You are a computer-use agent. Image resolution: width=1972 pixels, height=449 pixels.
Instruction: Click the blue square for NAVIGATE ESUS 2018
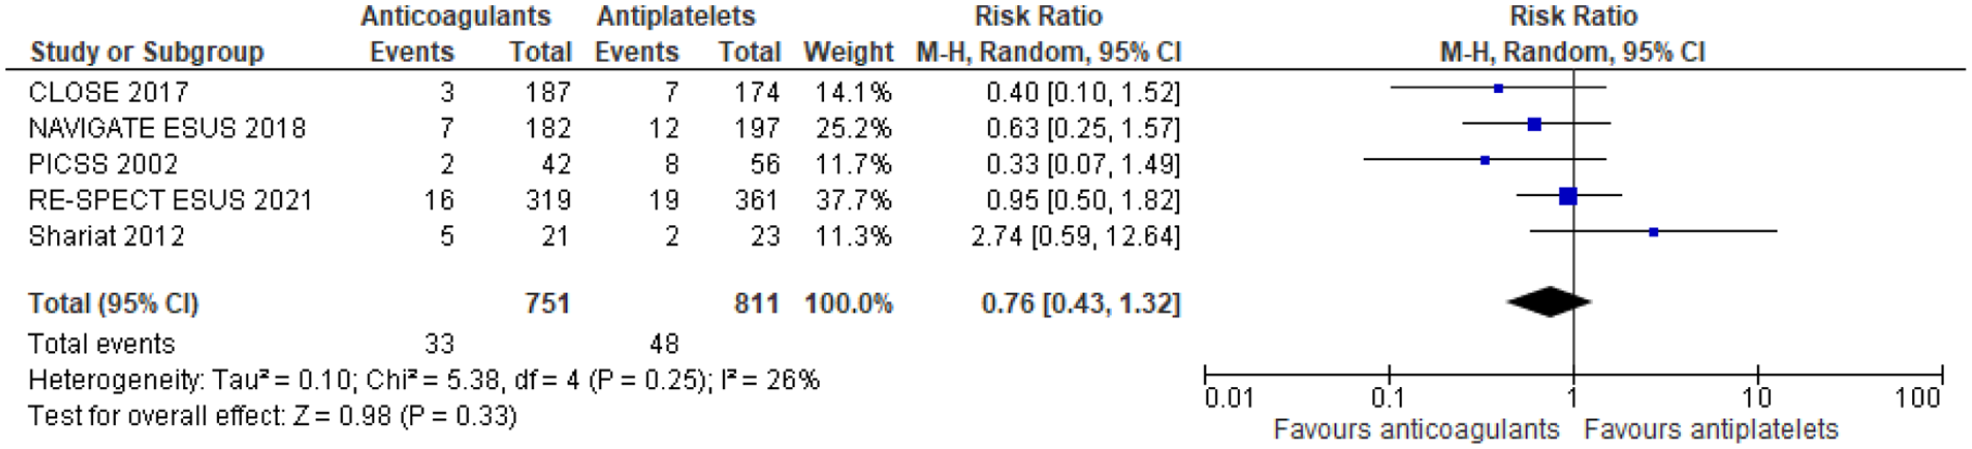coord(1534,125)
